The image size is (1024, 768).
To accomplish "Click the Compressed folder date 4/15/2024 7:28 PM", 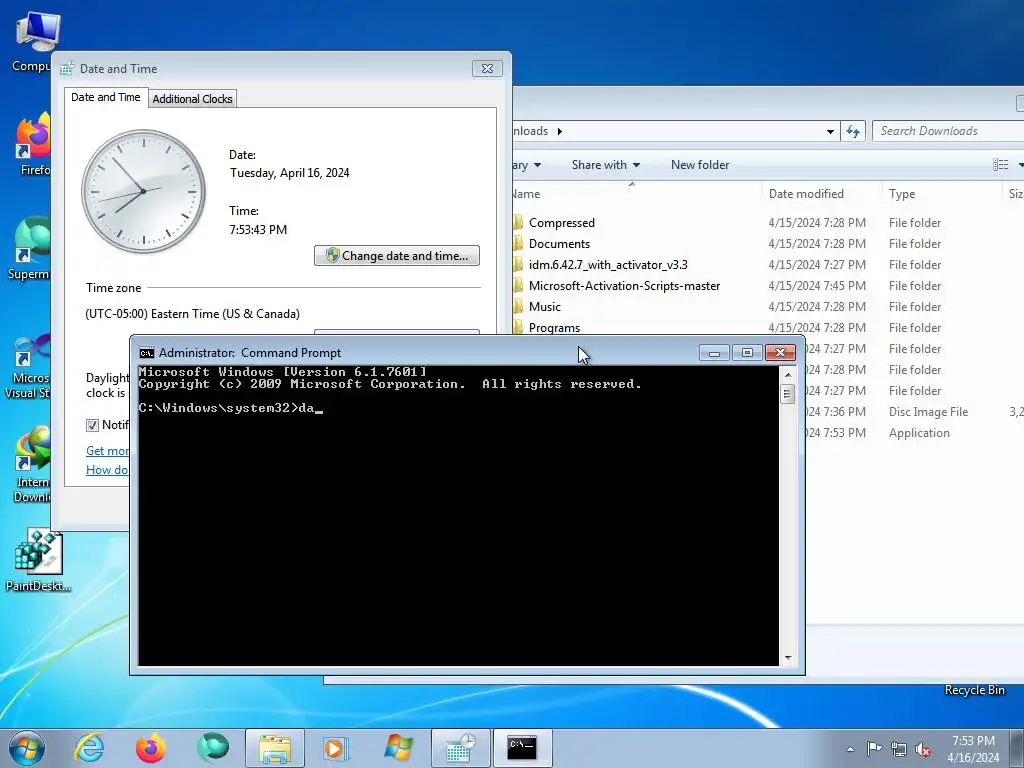I will click(817, 223).
